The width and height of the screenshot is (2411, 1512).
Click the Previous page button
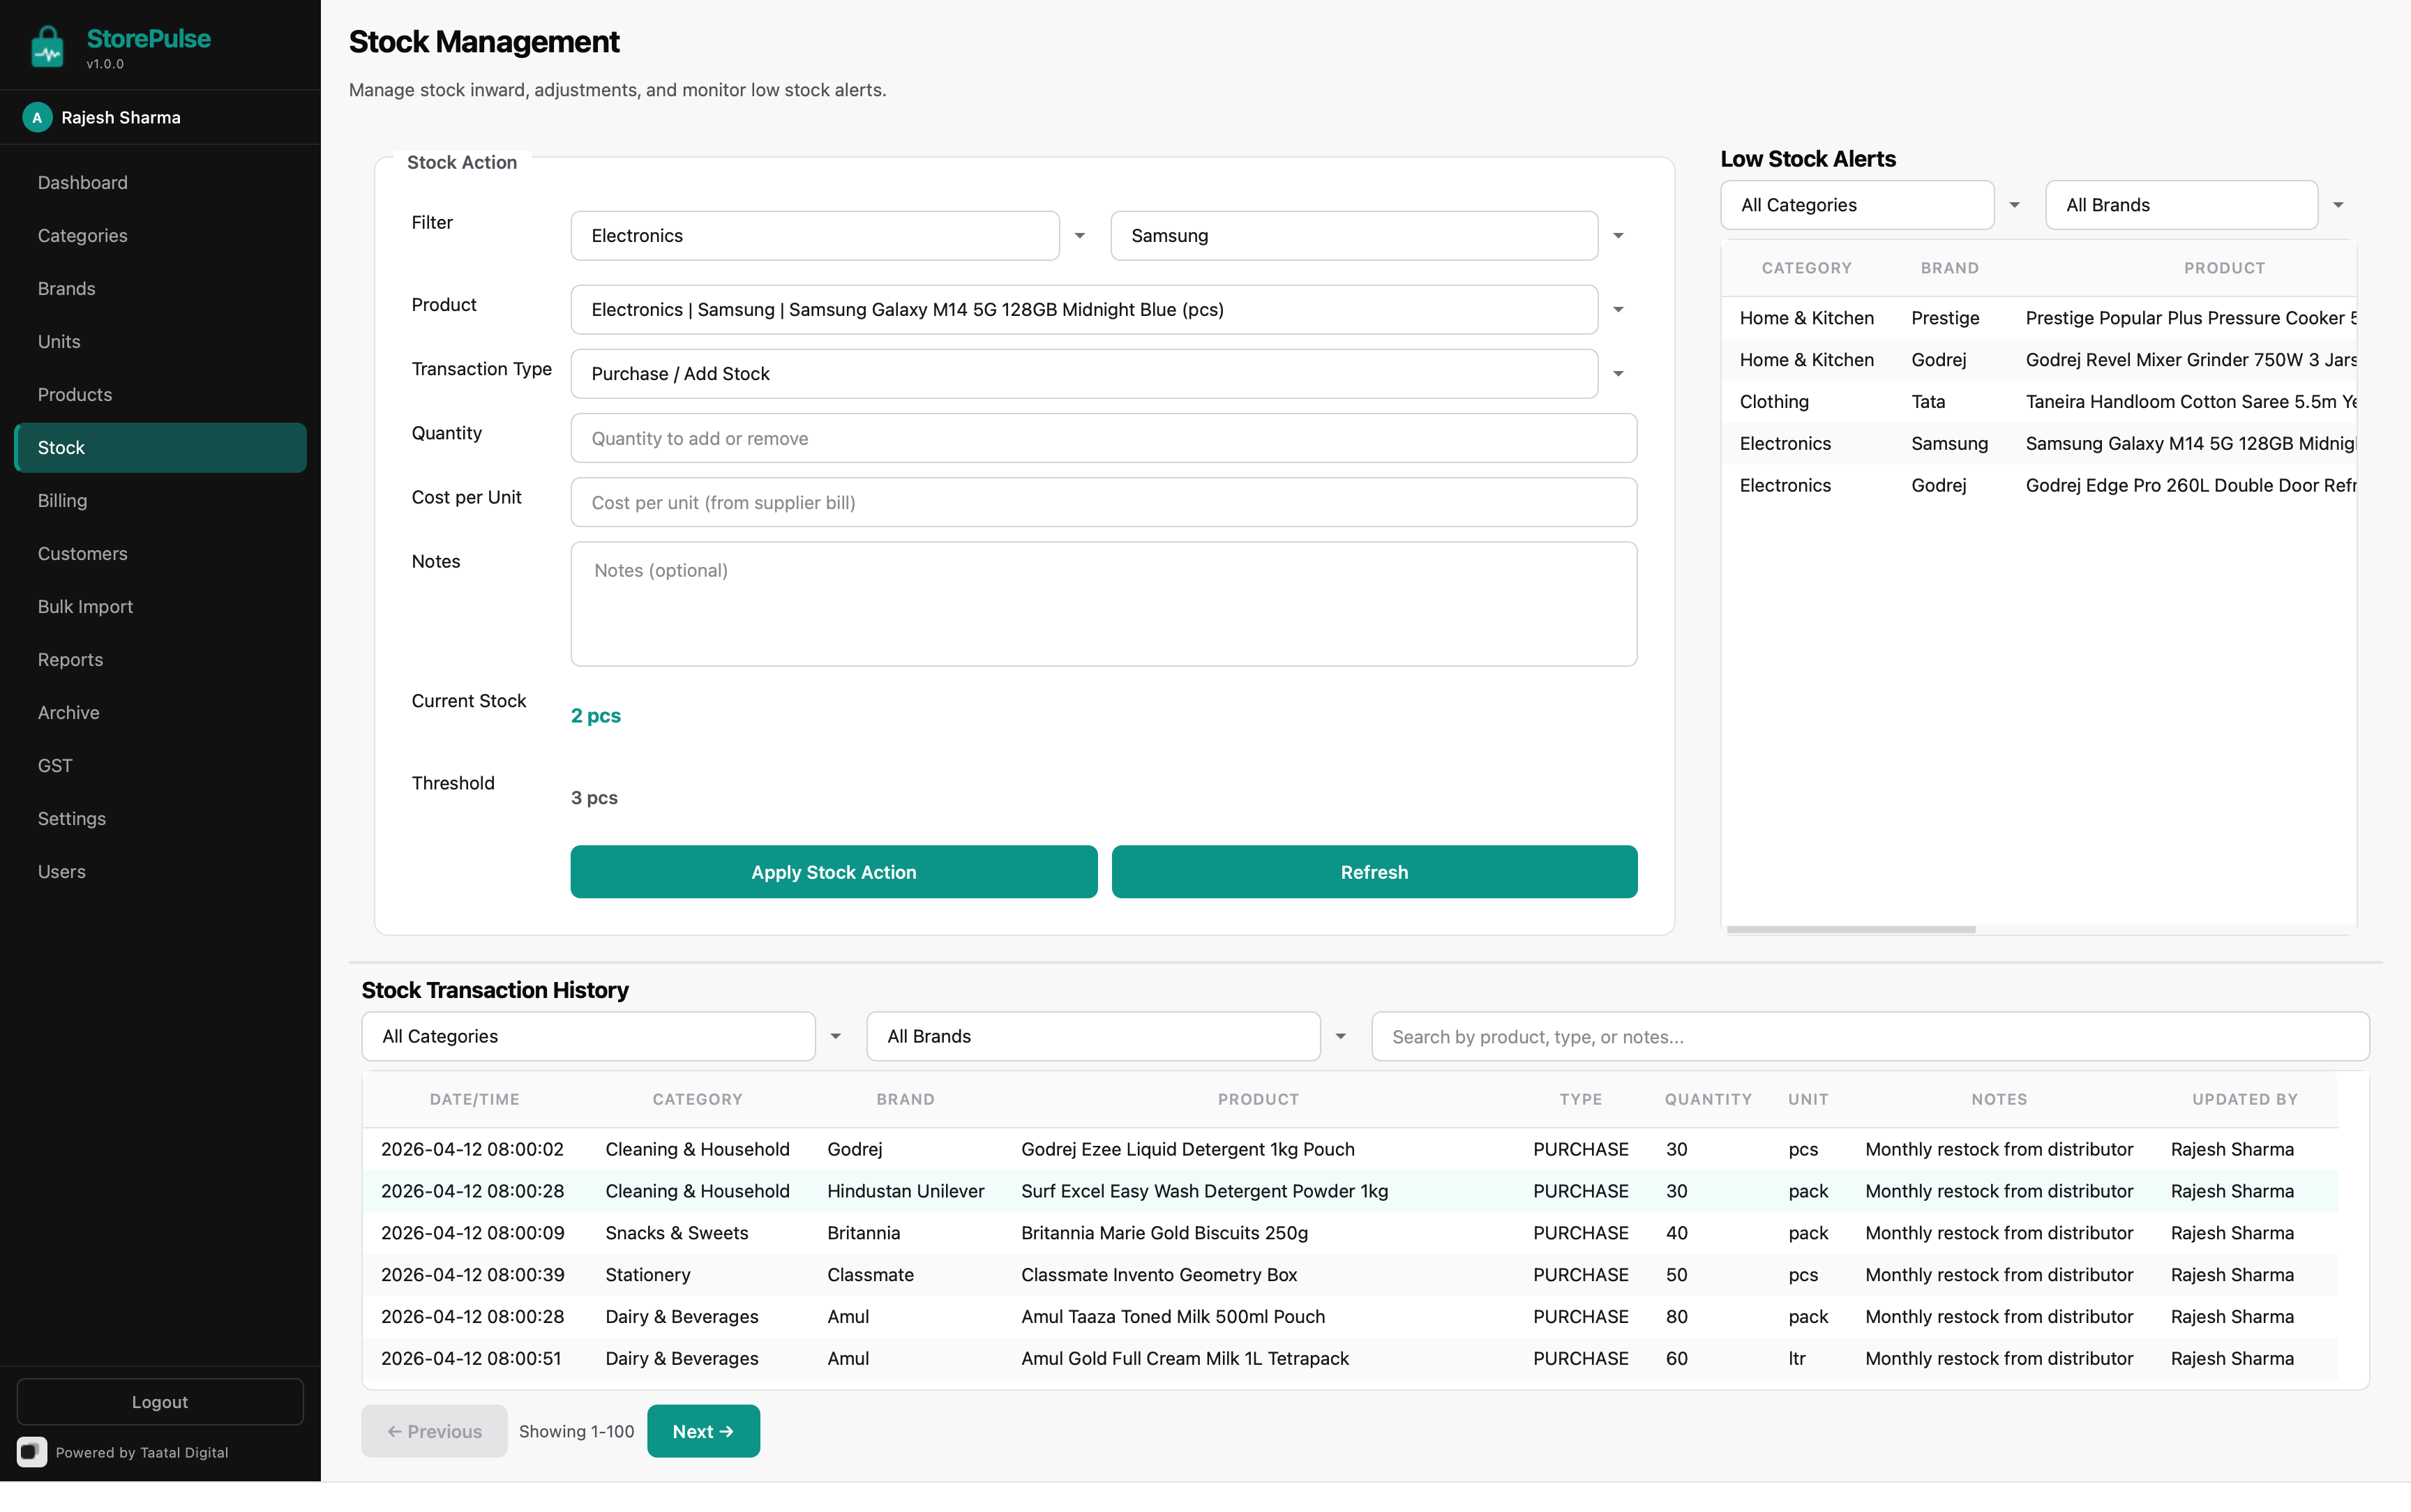pyautogui.click(x=434, y=1431)
